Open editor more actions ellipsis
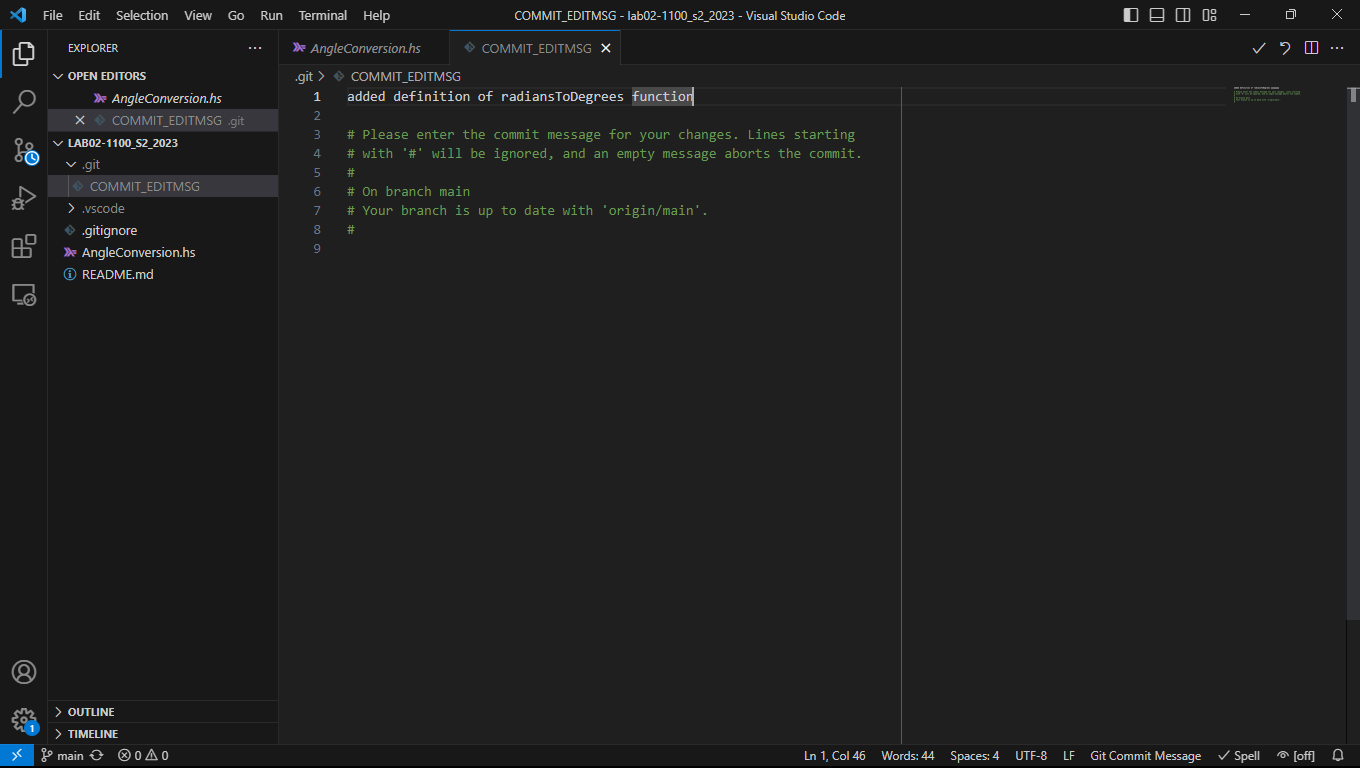The image size is (1360, 768). (x=1337, y=48)
